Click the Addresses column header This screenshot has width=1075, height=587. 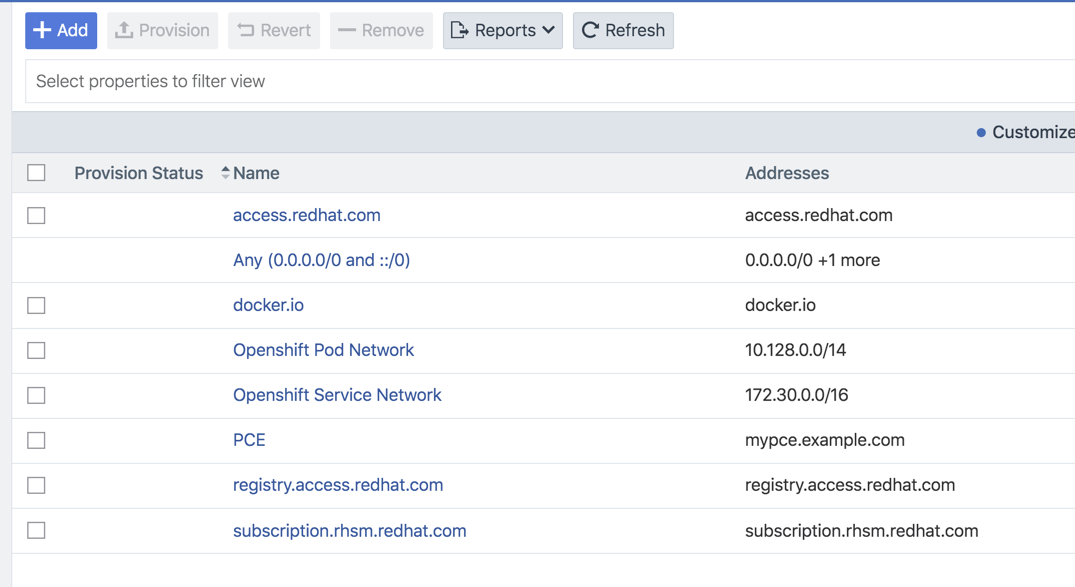point(787,172)
